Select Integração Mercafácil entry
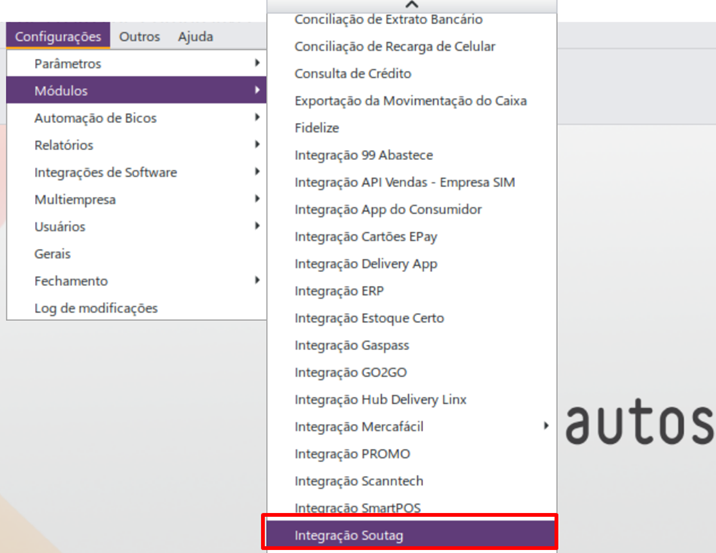716x553 pixels. click(412, 427)
